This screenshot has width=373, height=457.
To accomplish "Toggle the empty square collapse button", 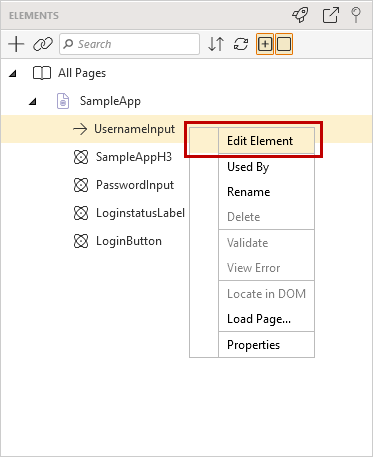I will point(284,44).
